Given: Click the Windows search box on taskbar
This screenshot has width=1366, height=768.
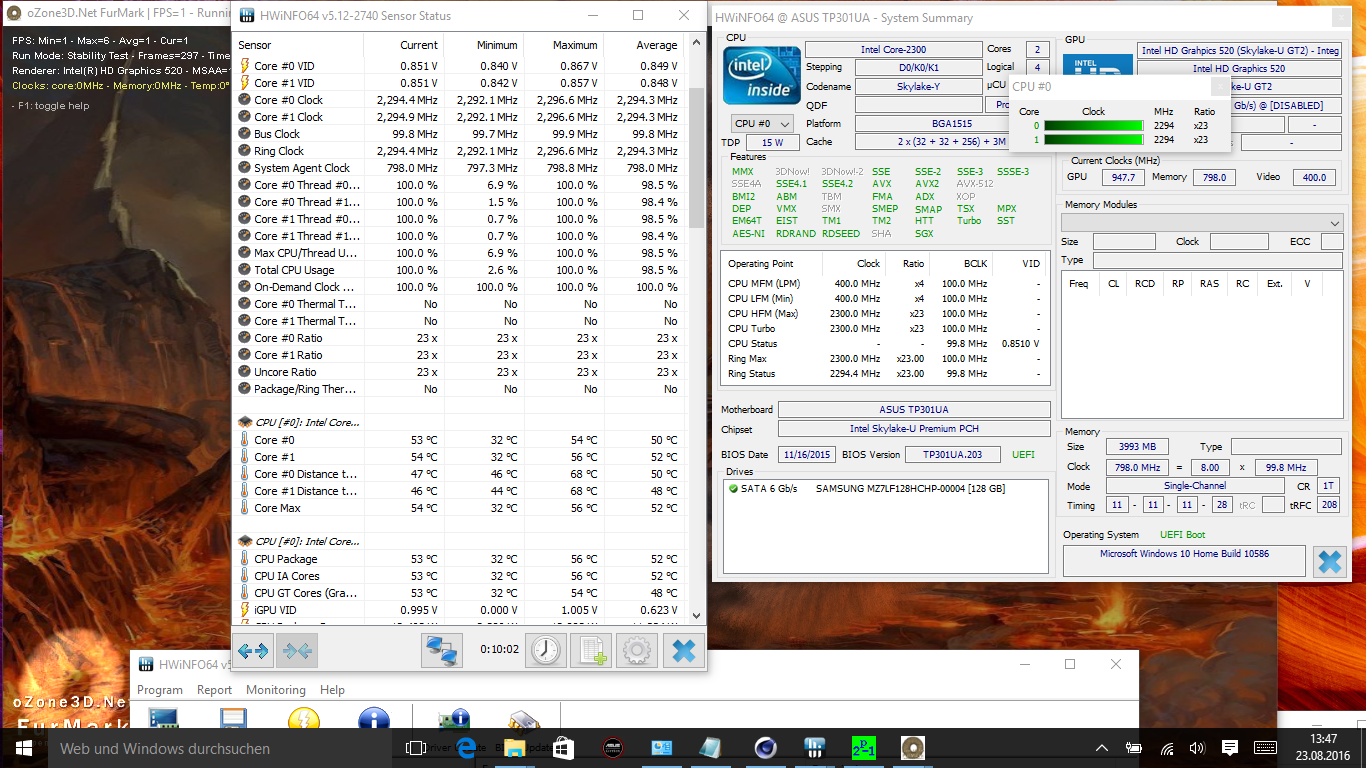Looking at the screenshot, I should click(x=222, y=748).
